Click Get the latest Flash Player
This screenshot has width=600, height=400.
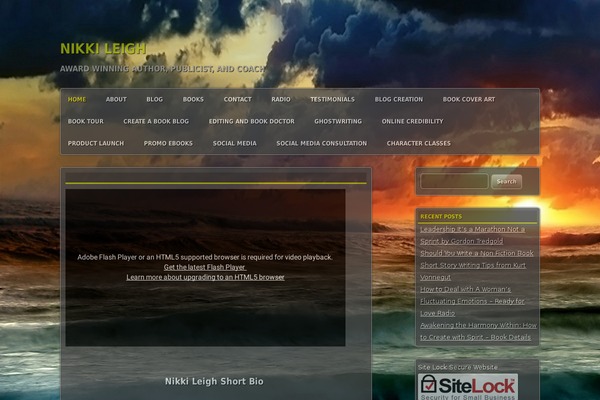pyautogui.click(x=205, y=267)
